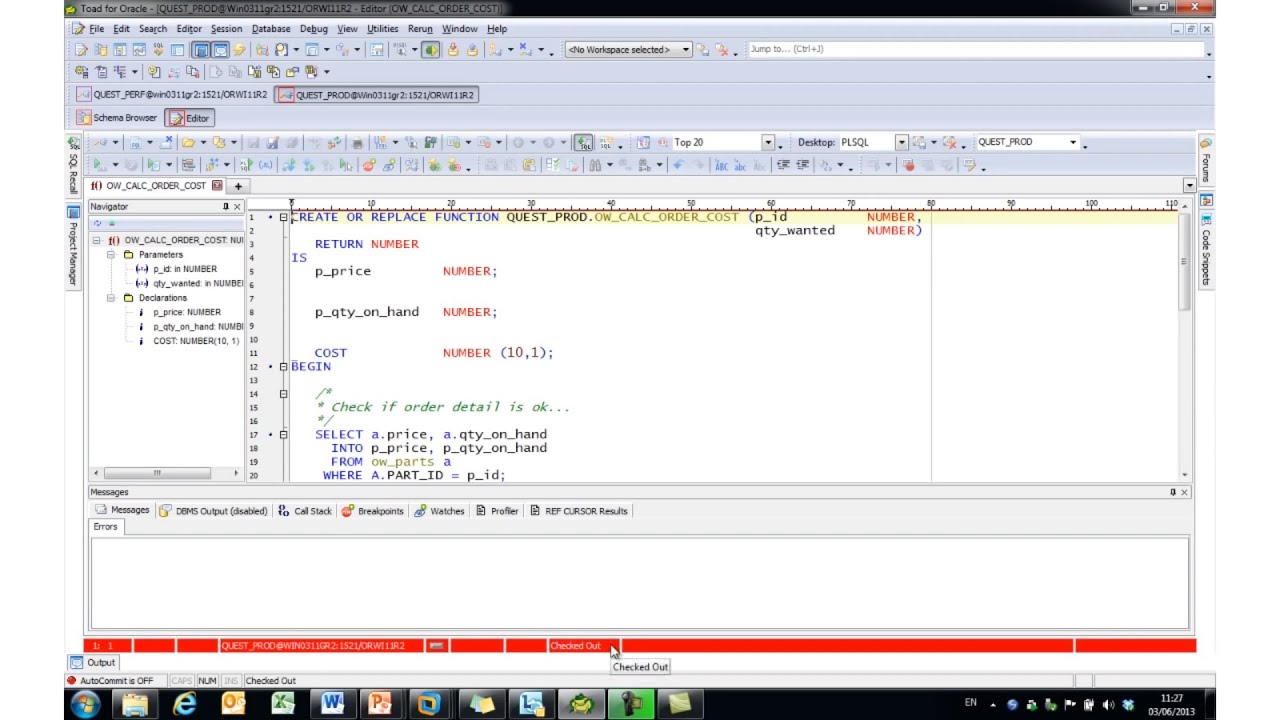Add a new editor tab with plus
1280x720 pixels.
click(238, 186)
